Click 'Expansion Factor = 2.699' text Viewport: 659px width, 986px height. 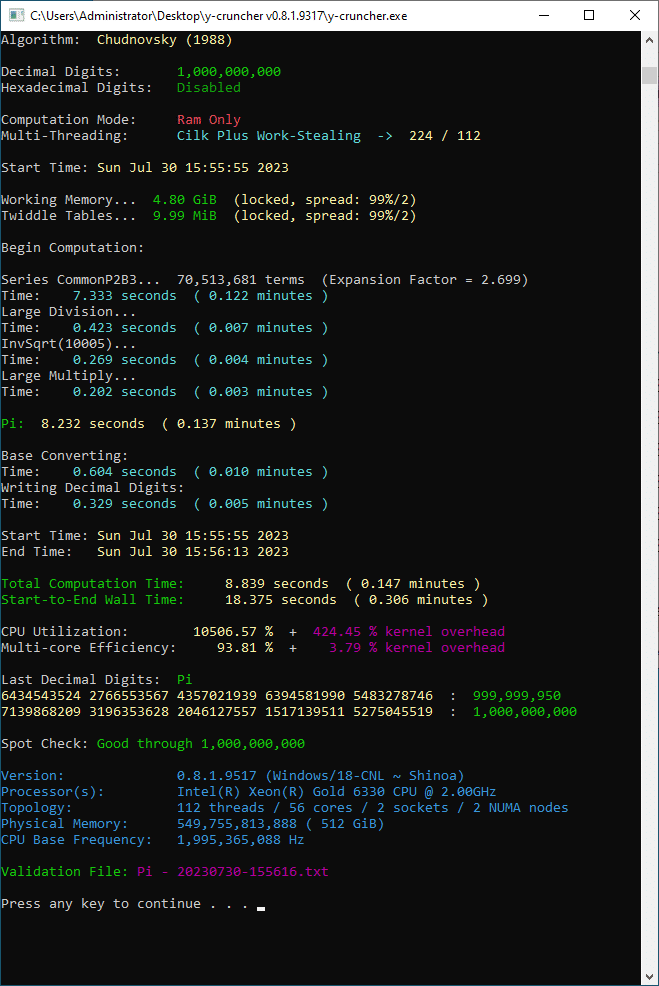point(424,280)
